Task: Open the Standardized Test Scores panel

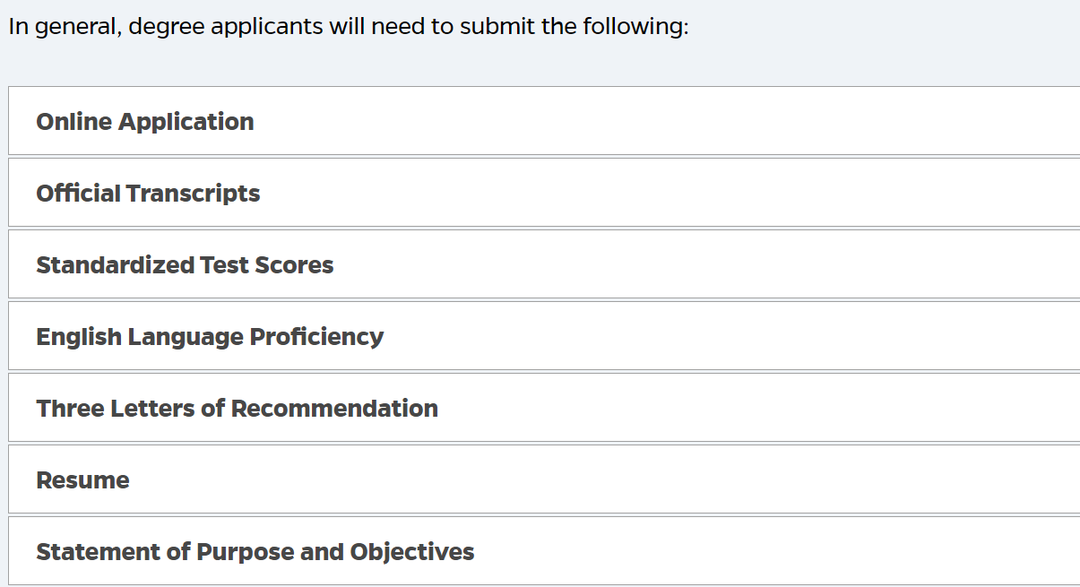Action: pyautogui.click(x=544, y=264)
